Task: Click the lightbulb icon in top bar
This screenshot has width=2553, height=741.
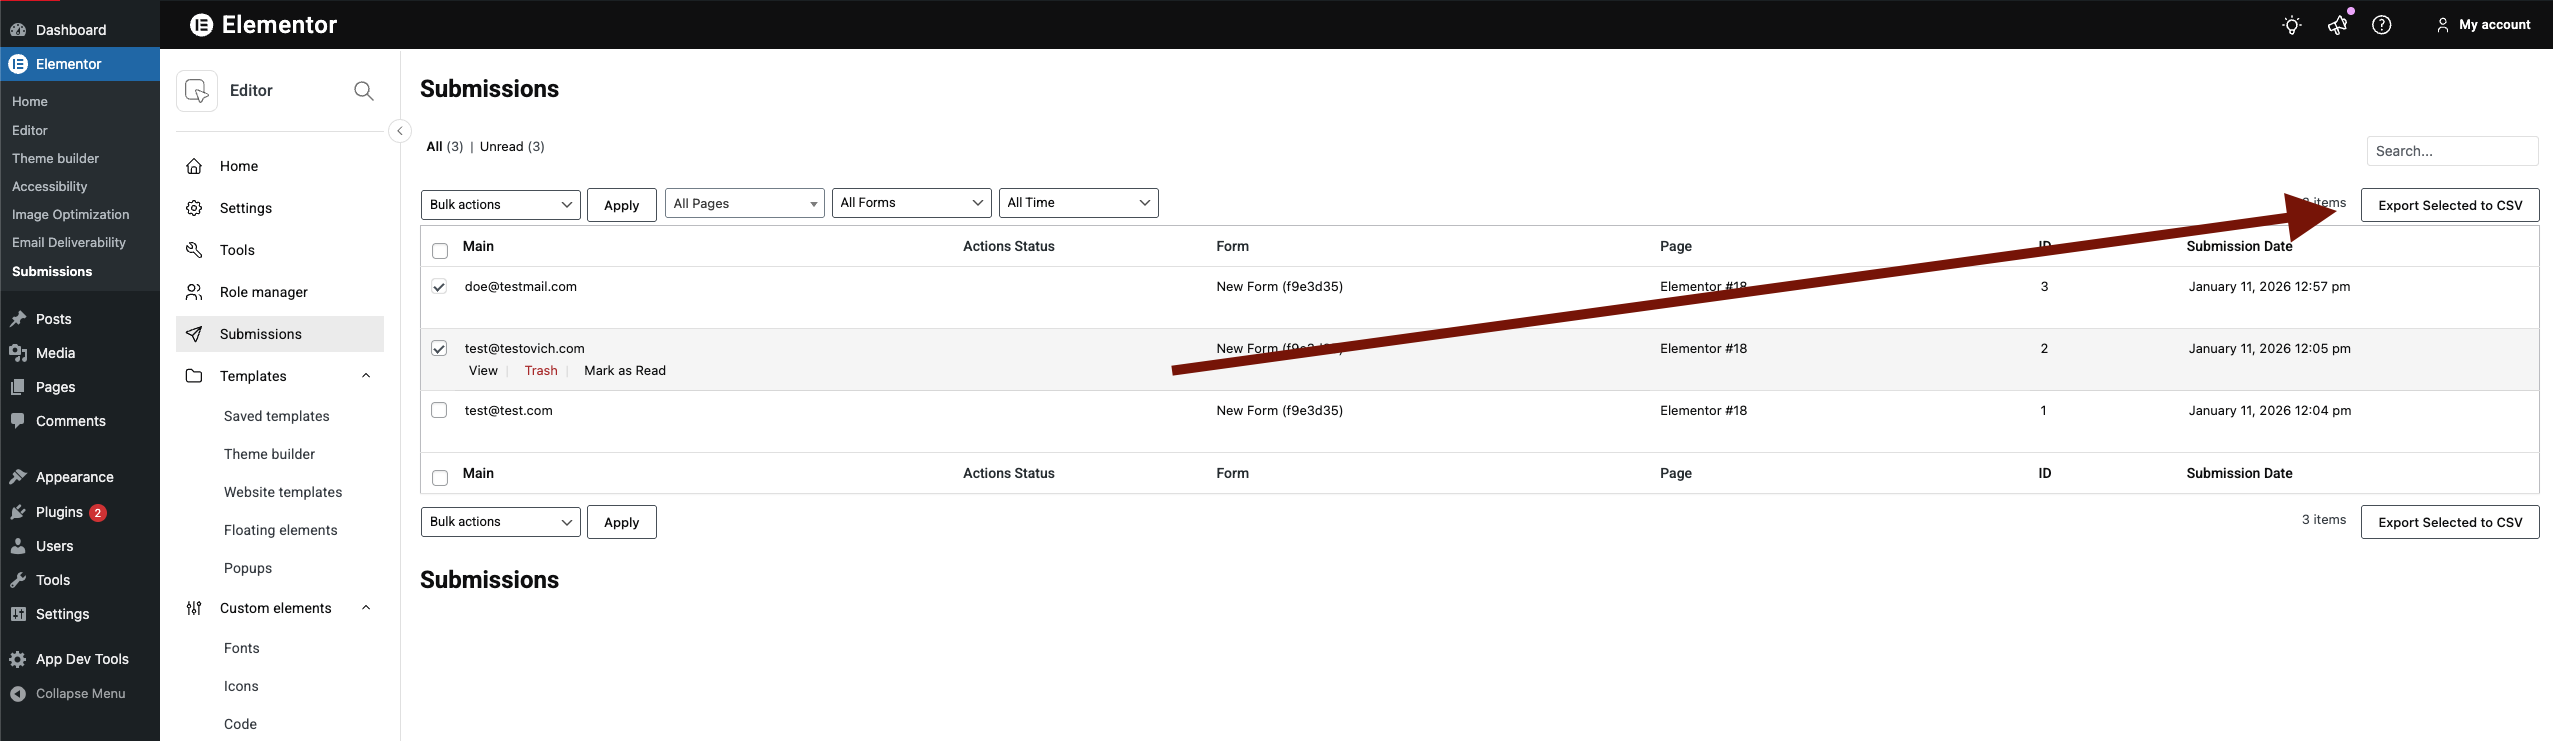Action: [2291, 25]
